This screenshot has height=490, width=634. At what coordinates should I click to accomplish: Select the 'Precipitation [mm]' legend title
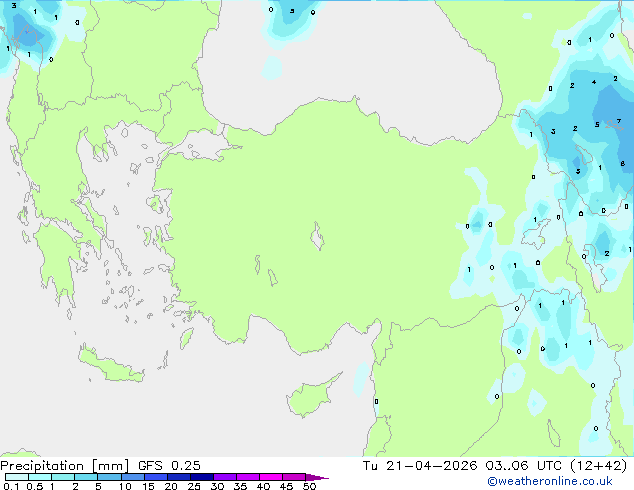[65, 466]
